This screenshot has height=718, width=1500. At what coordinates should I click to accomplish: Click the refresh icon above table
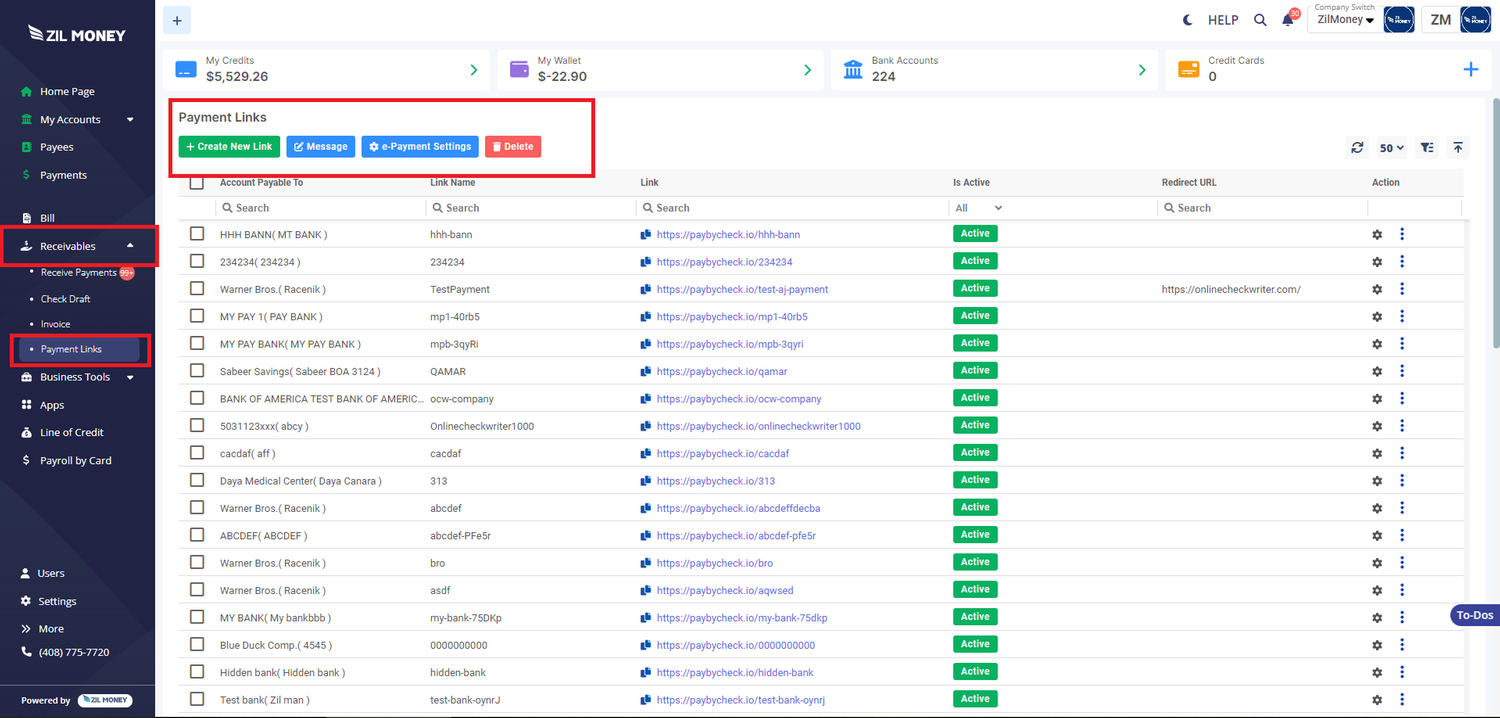pyautogui.click(x=1357, y=147)
